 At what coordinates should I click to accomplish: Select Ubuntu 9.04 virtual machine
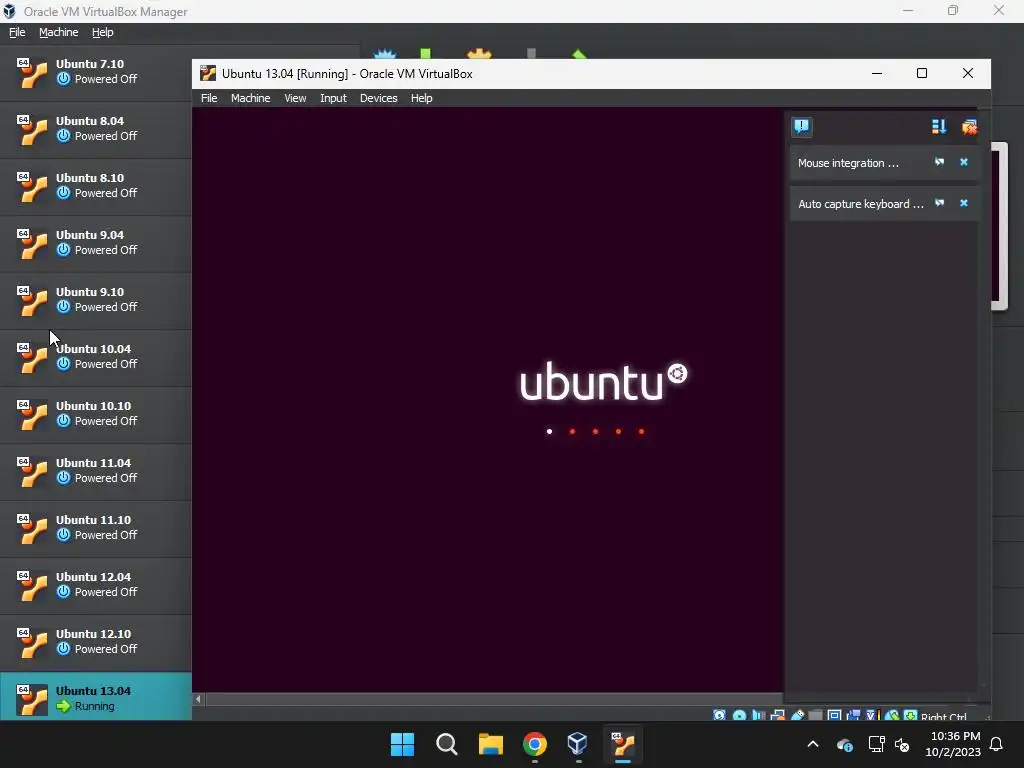pyautogui.click(x=95, y=244)
